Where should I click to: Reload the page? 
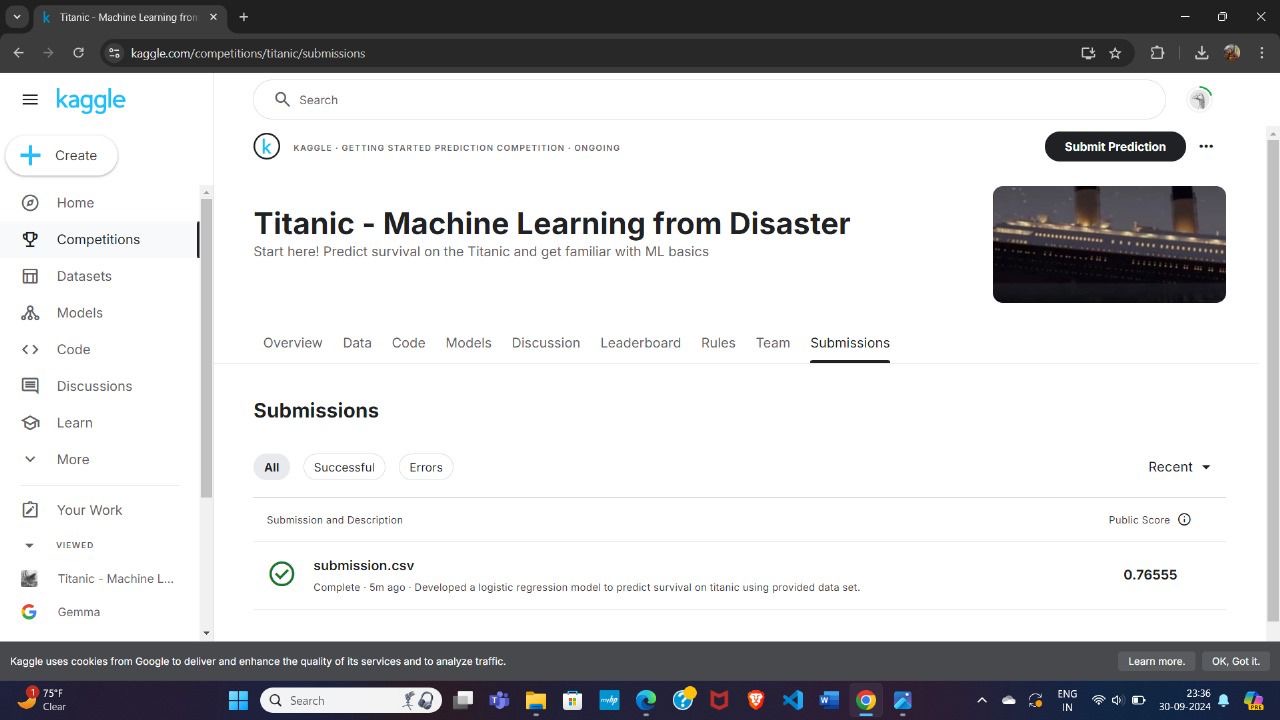[78, 53]
